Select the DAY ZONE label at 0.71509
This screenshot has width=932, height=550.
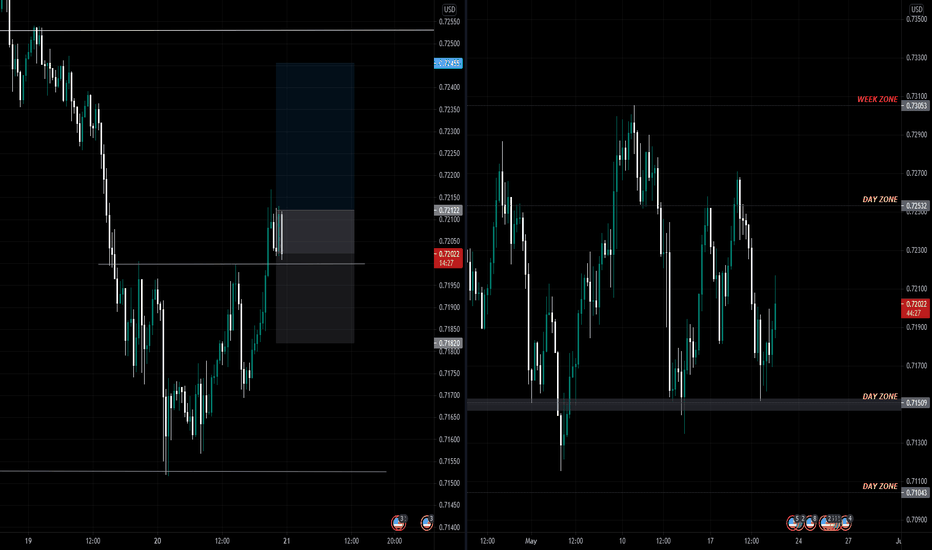coord(880,396)
